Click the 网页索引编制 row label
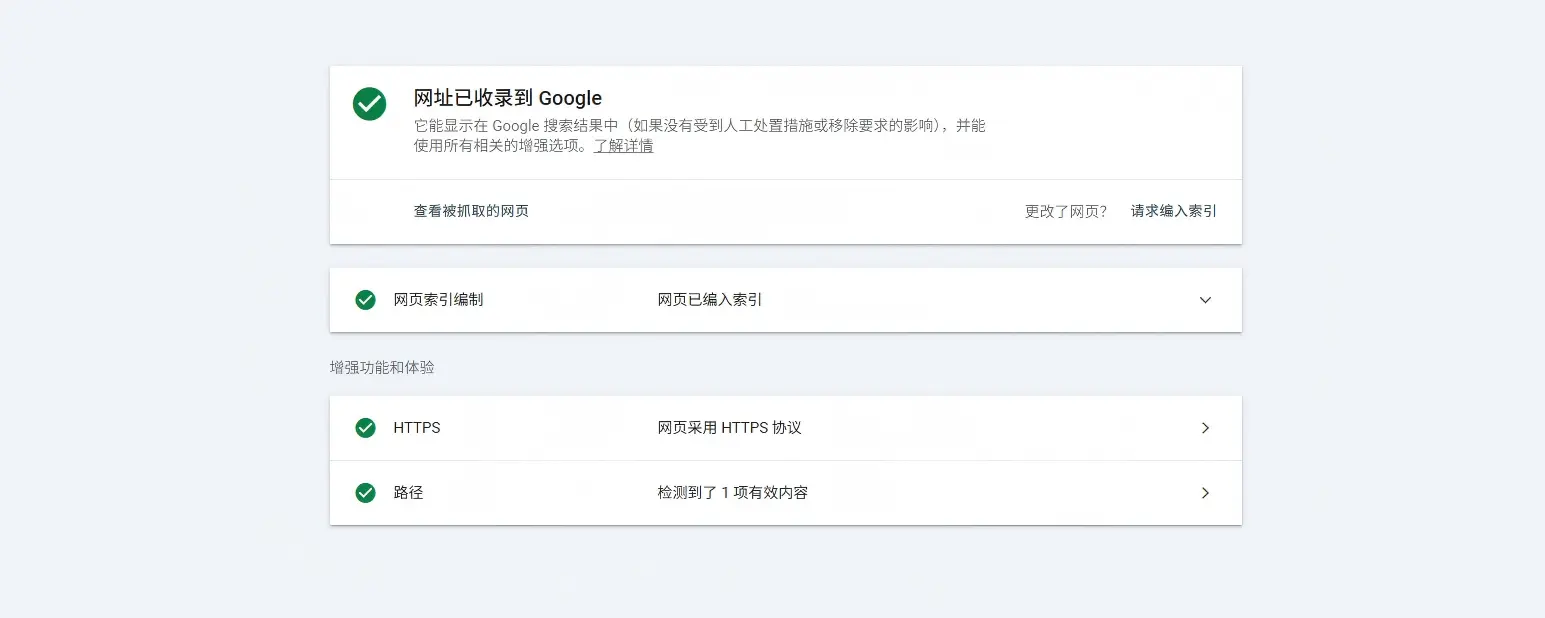The width and height of the screenshot is (1545, 618). (x=438, y=300)
